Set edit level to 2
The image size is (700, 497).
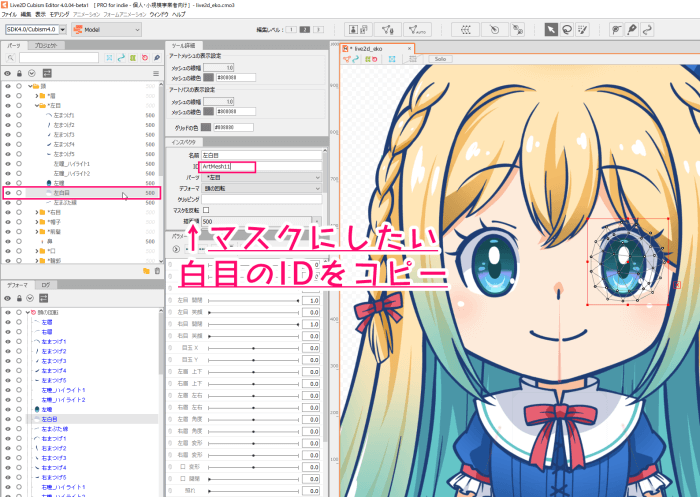pos(304,29)
